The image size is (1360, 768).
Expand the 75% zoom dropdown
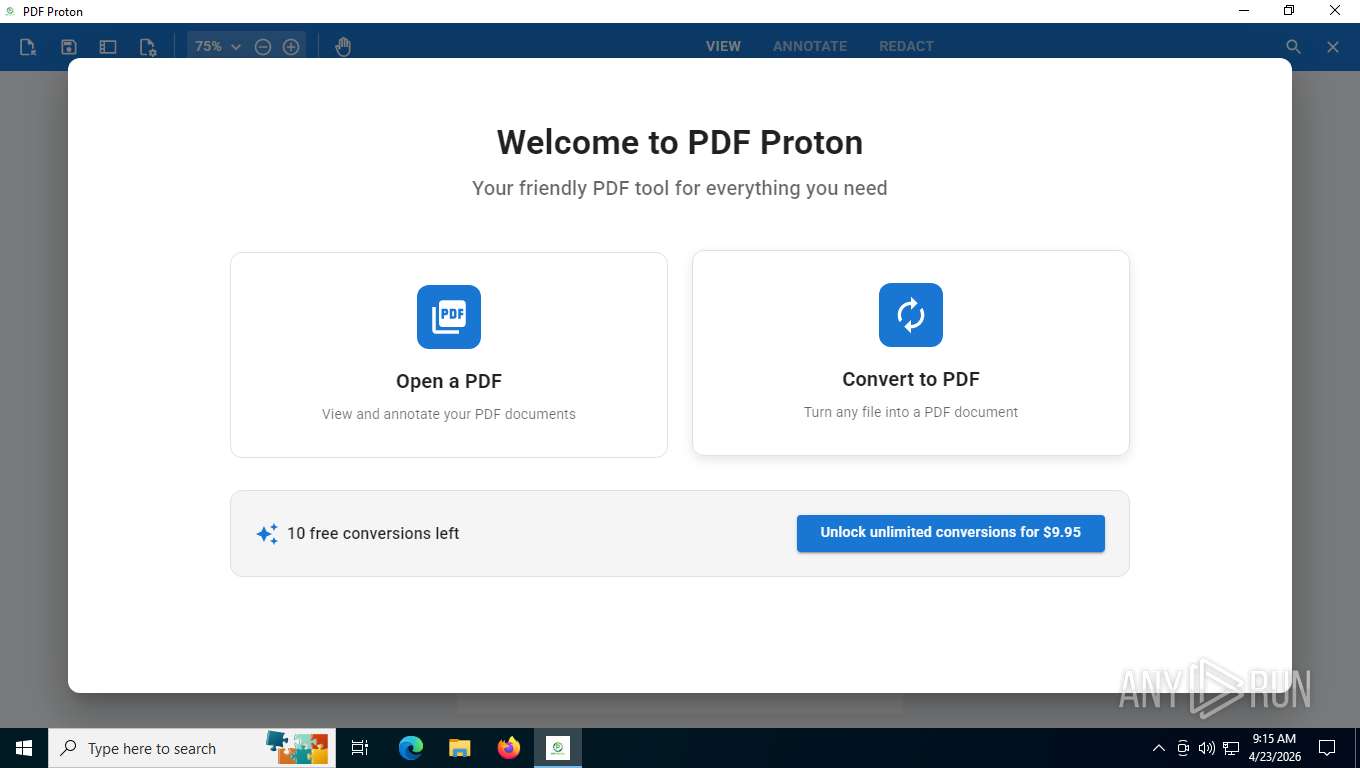[217, 47]
